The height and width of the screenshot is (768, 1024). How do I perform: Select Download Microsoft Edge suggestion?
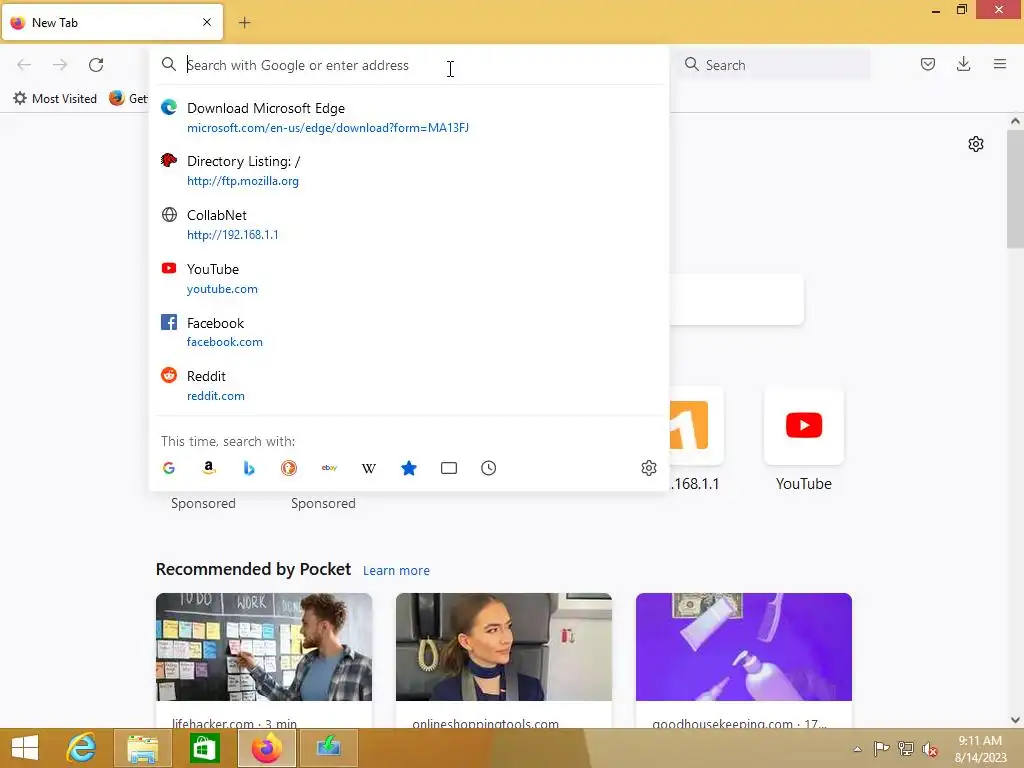409,118
